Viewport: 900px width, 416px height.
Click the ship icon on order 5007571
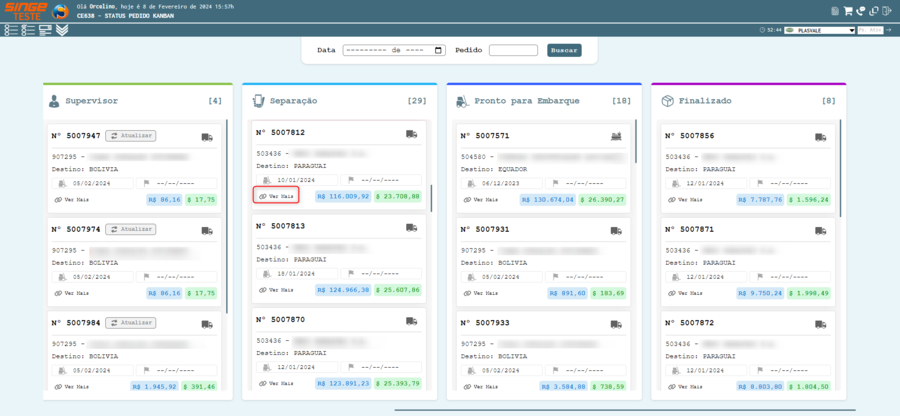click(616, 136)
